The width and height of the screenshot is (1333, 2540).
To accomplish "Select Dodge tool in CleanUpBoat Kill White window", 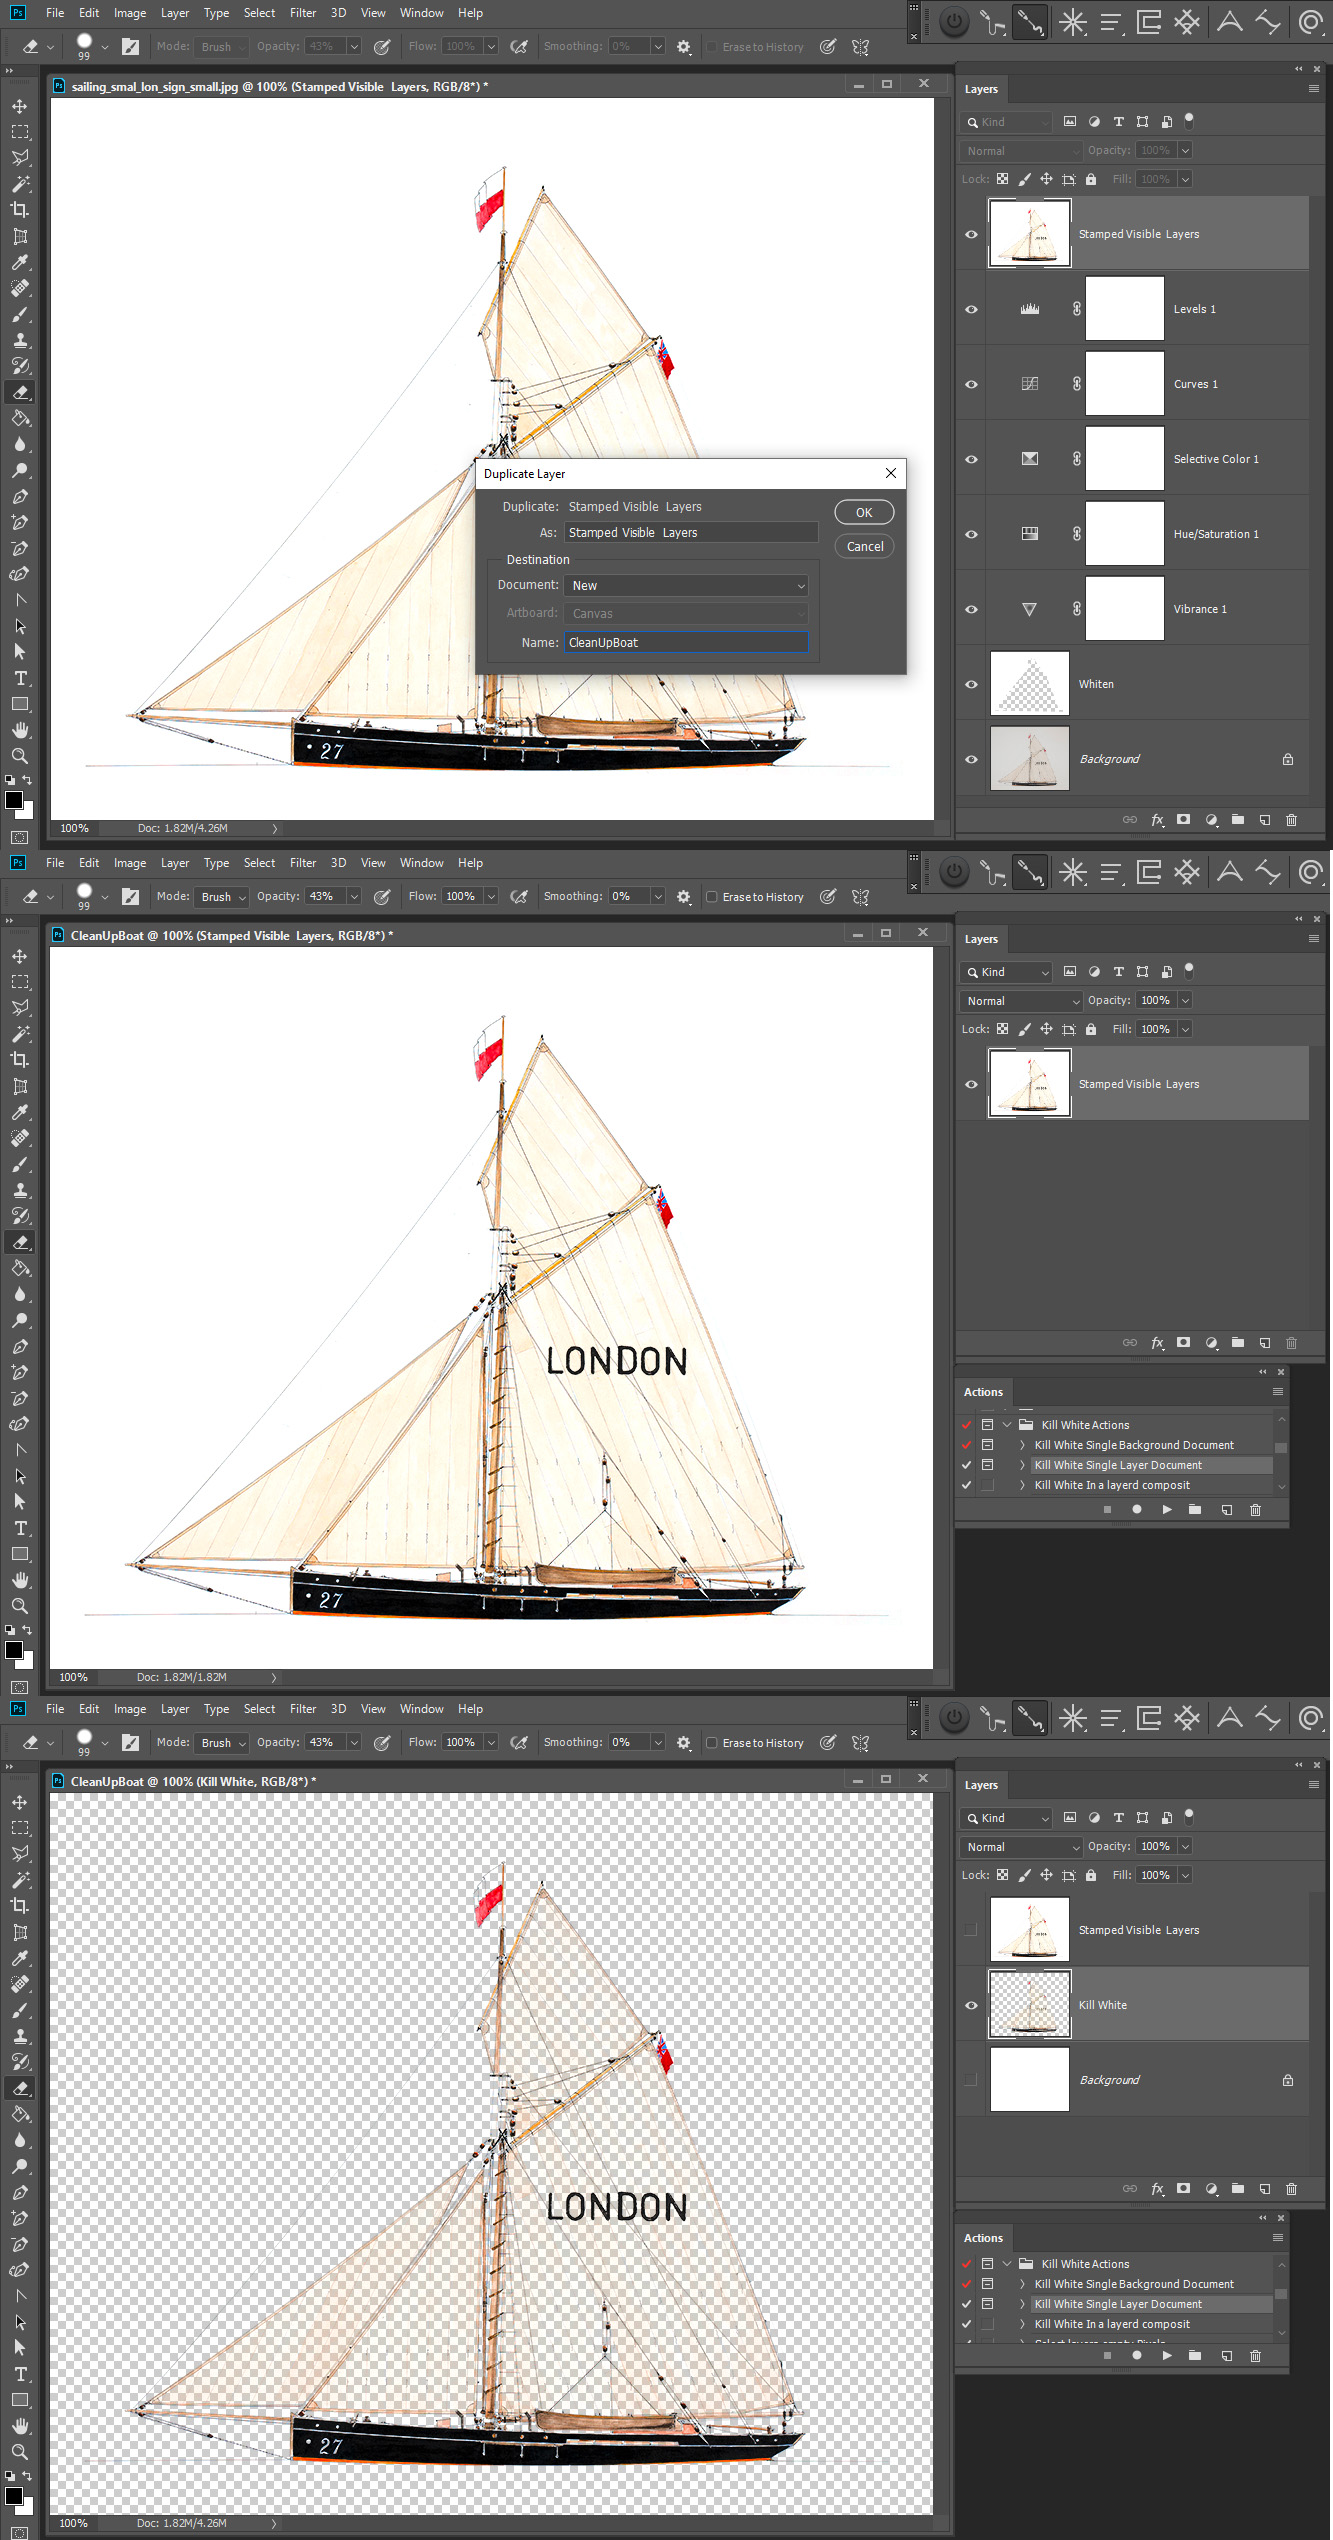I will click(20, 2166).
